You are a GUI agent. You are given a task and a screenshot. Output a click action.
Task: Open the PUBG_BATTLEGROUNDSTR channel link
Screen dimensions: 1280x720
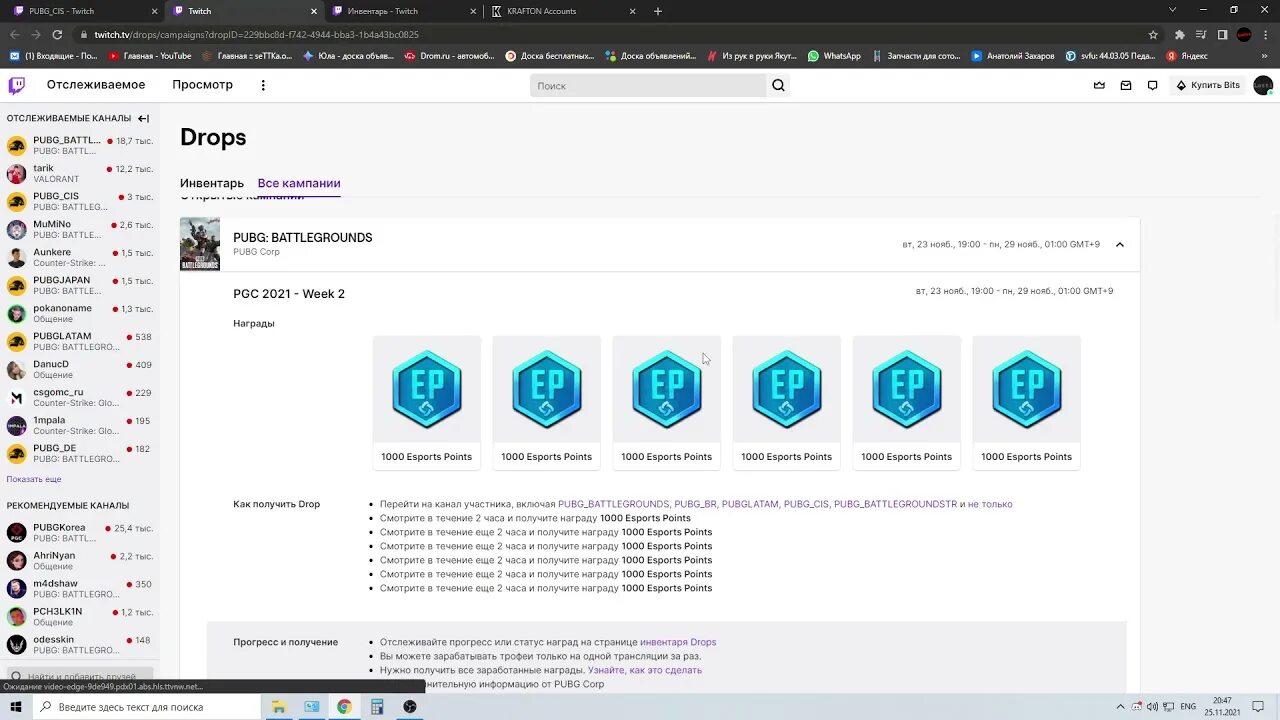pos(895,504)
